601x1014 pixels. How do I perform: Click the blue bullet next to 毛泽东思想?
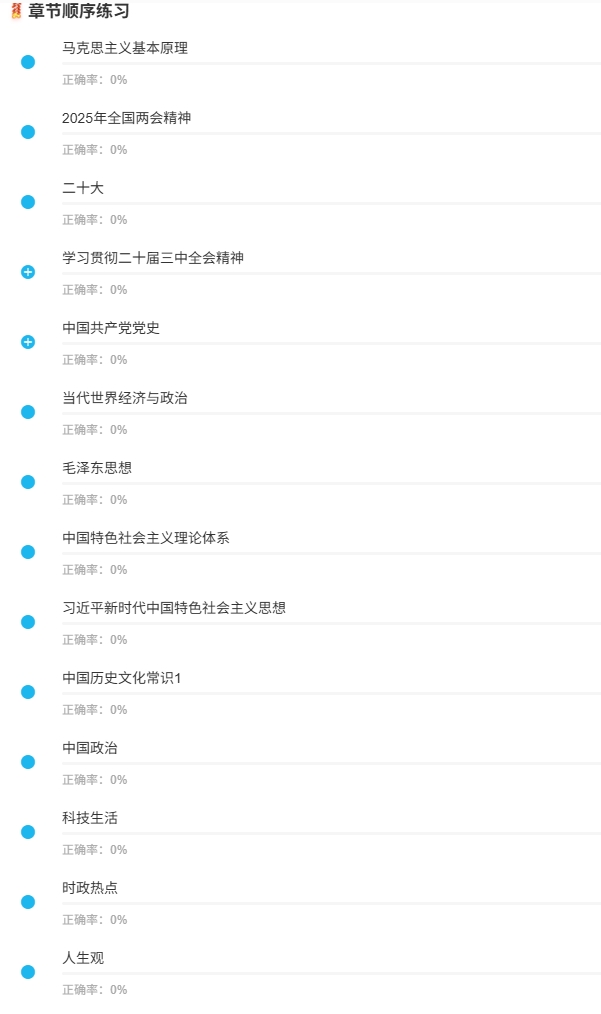[x=28, y=482]
